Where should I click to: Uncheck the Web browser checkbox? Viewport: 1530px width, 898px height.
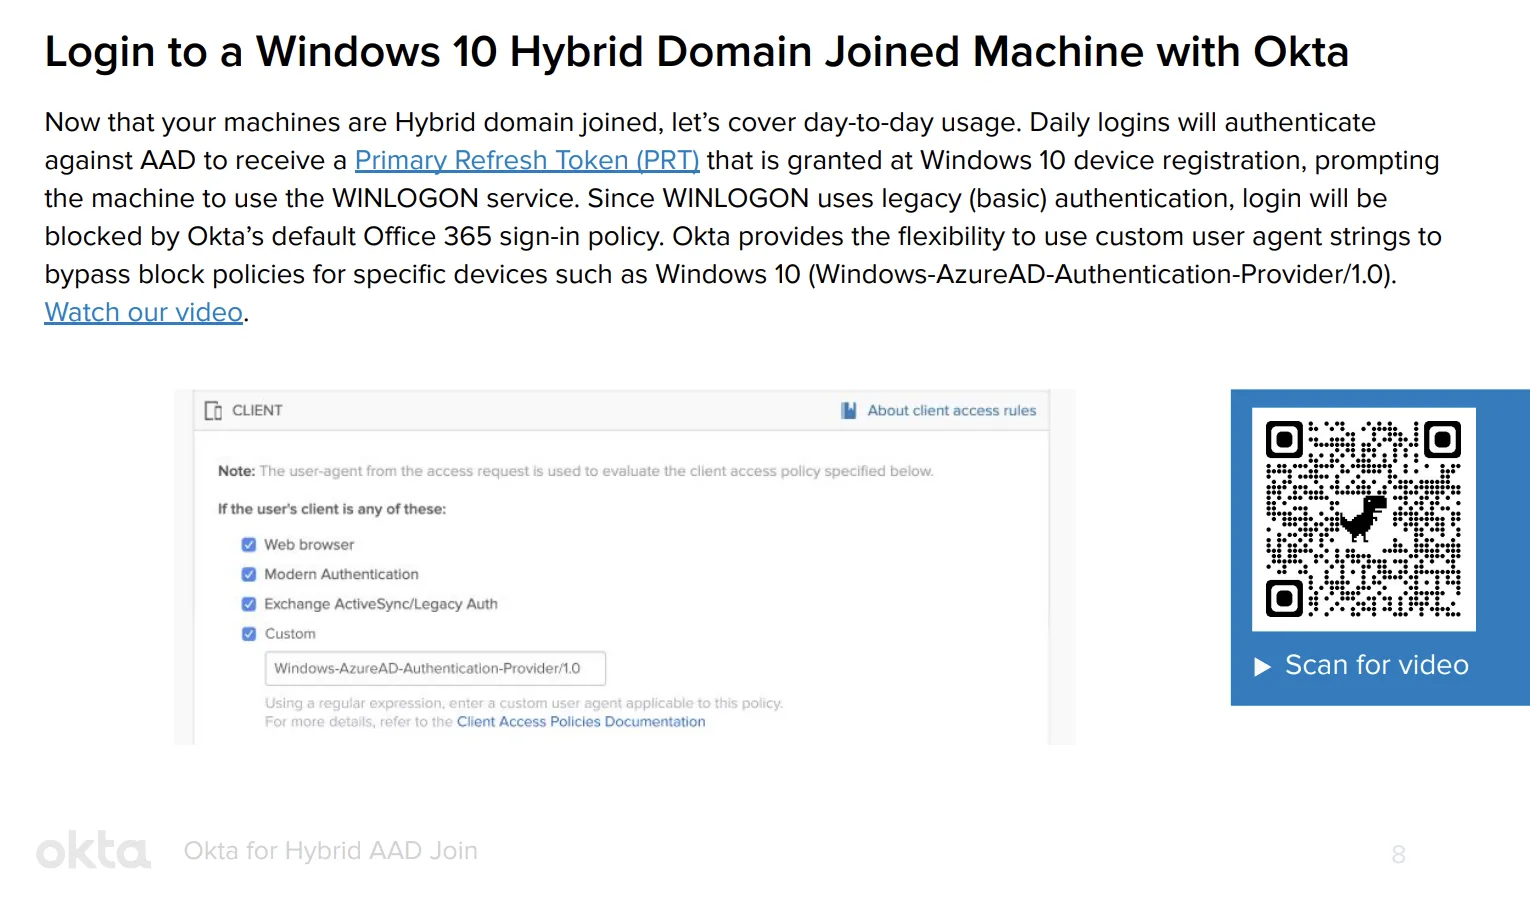click(x=249, y=545)
